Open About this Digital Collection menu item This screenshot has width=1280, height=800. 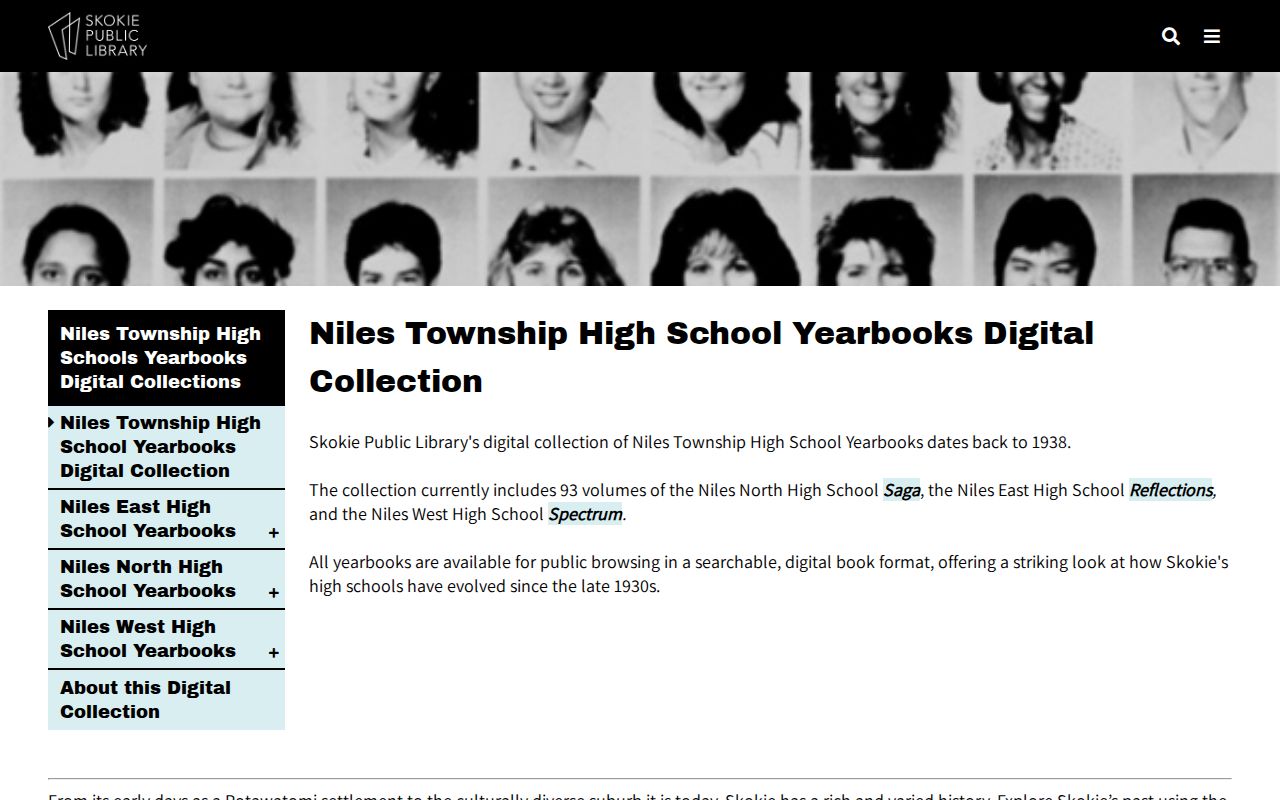166,700
